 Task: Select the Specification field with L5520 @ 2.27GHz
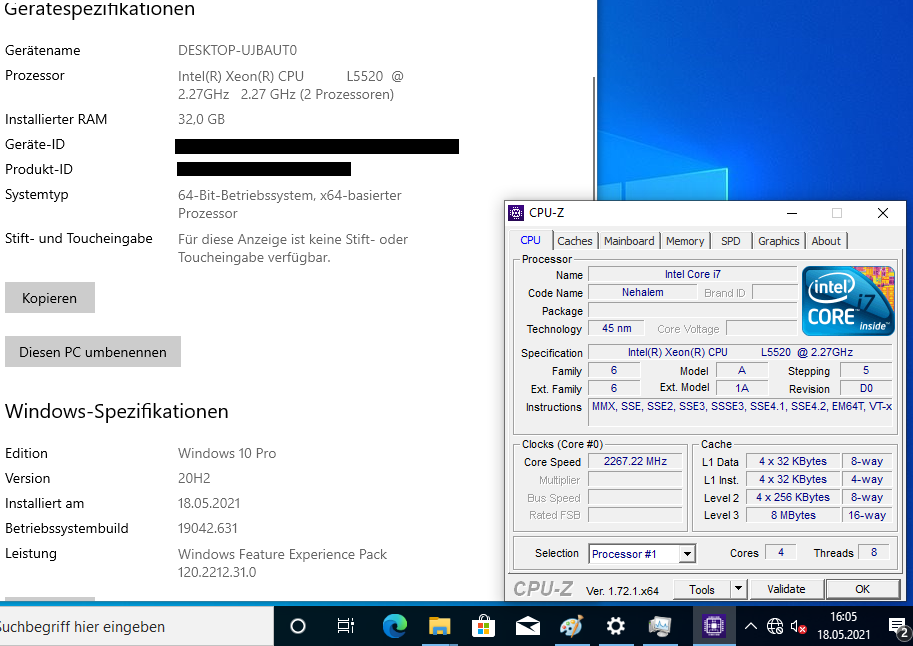point(740,352)
